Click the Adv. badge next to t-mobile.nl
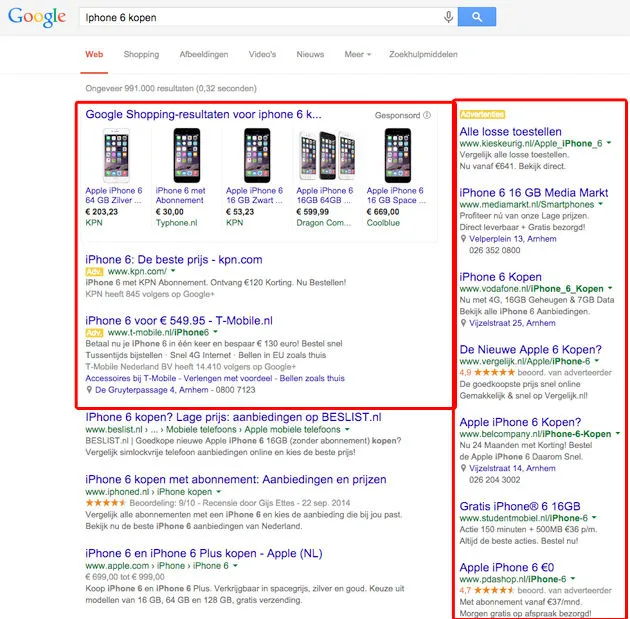 94,333
